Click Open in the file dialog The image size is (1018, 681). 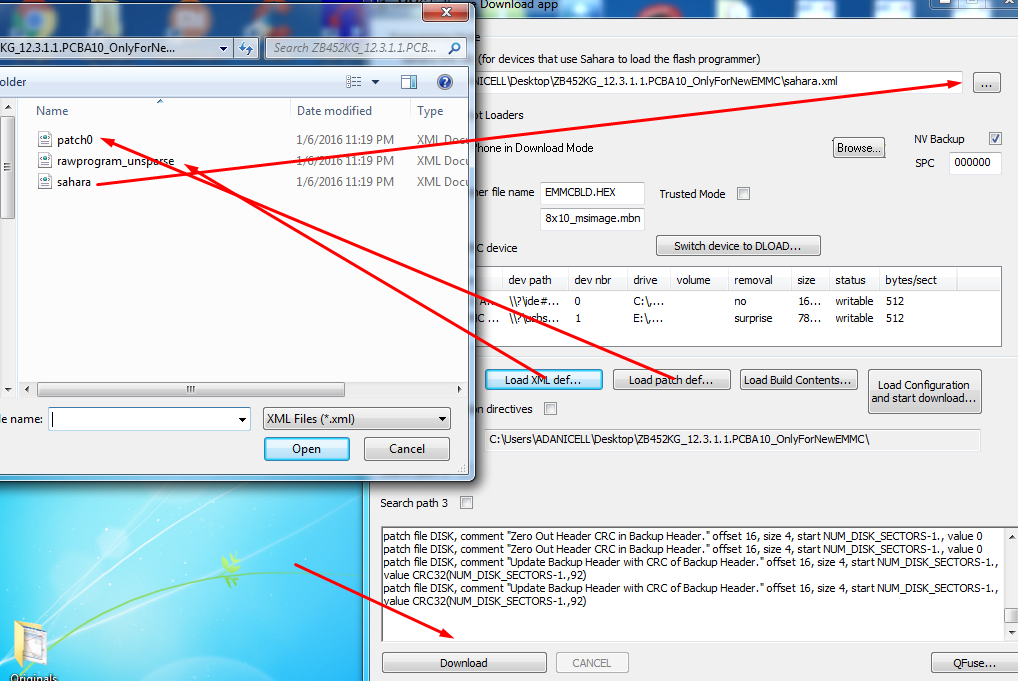point(306,449)
